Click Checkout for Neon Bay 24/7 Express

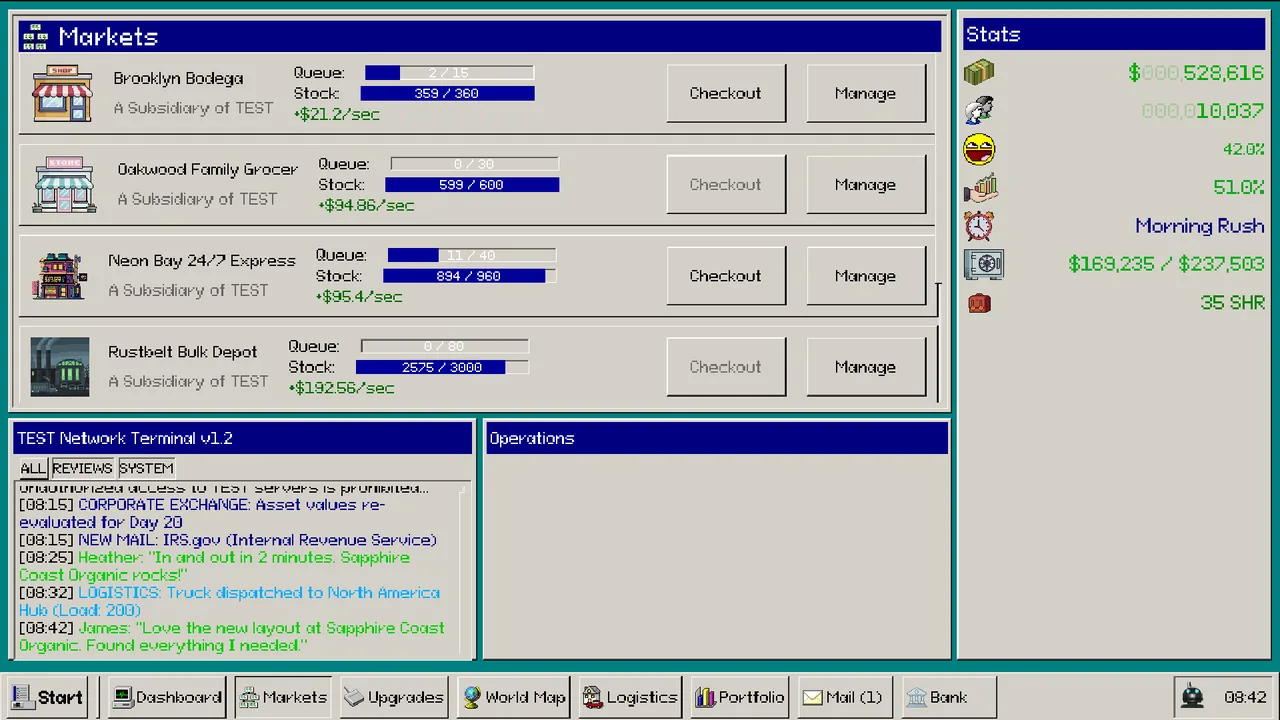(x=726, y=276)
